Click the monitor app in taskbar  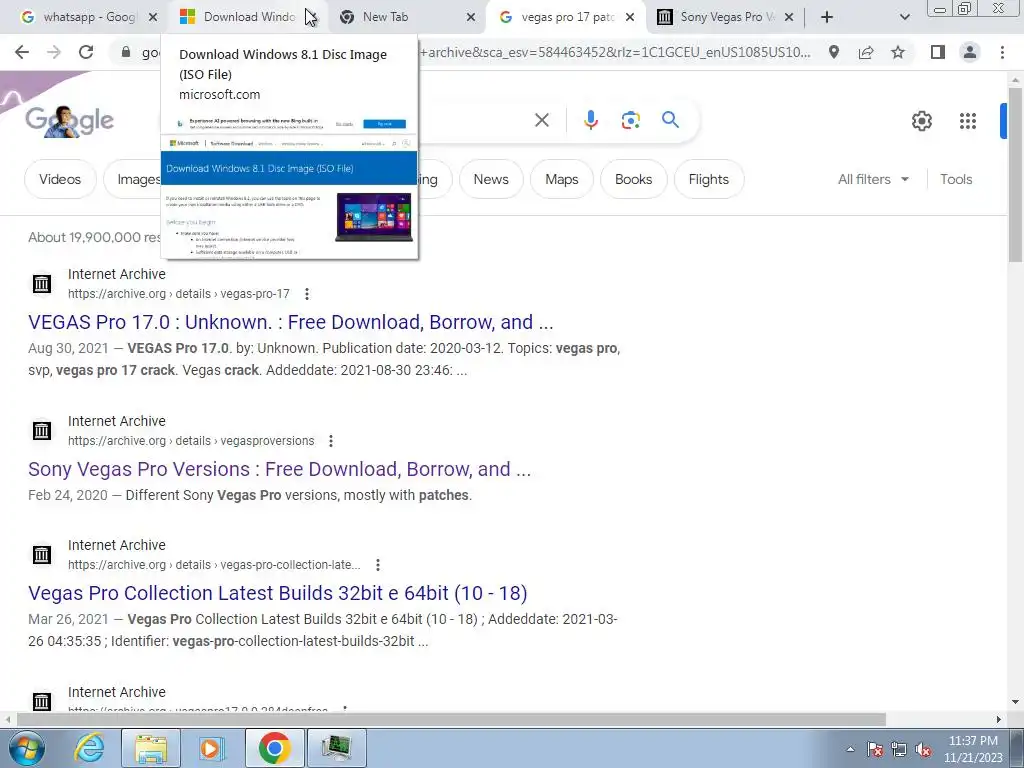pyautogui.click(x=336, y=748)
